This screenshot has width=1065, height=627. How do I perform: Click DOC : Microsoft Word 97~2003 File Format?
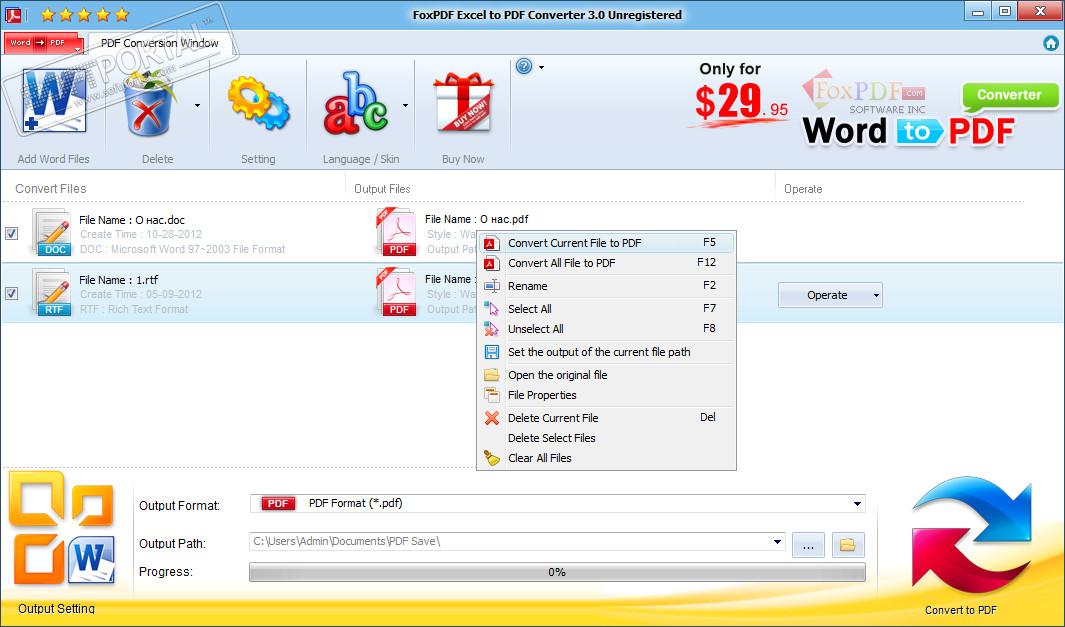(x=182, y=249)
